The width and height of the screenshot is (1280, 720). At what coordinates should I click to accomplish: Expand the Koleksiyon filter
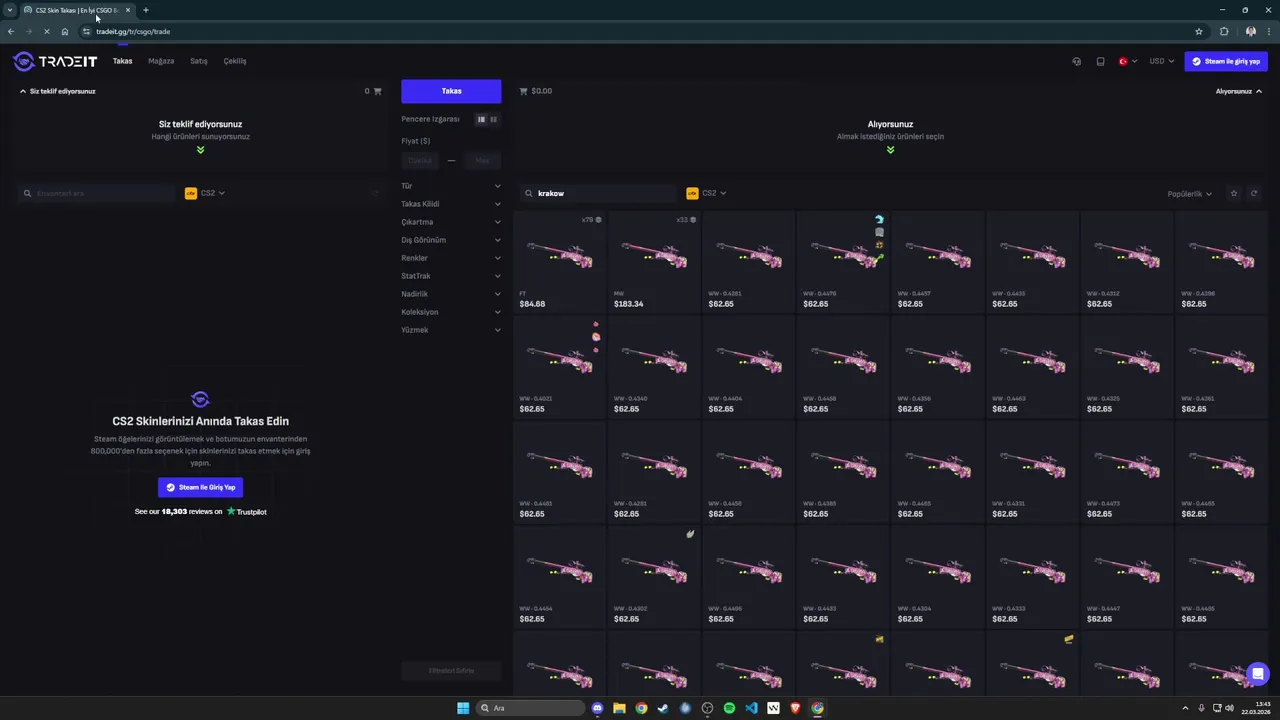tap(451, 312)
